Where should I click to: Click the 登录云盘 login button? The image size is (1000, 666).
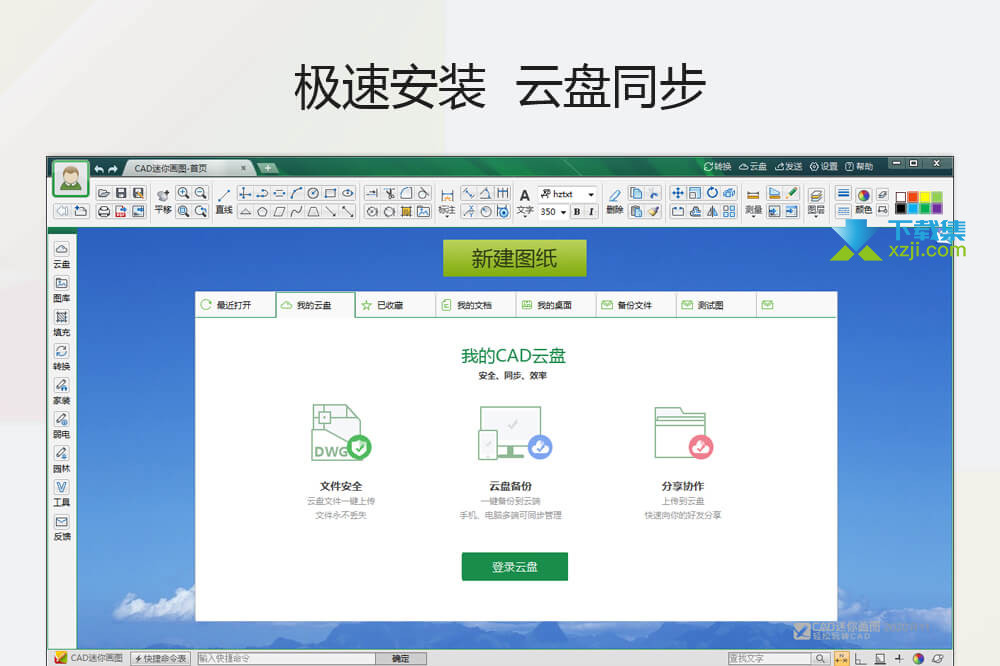click(x=514, y=566)
